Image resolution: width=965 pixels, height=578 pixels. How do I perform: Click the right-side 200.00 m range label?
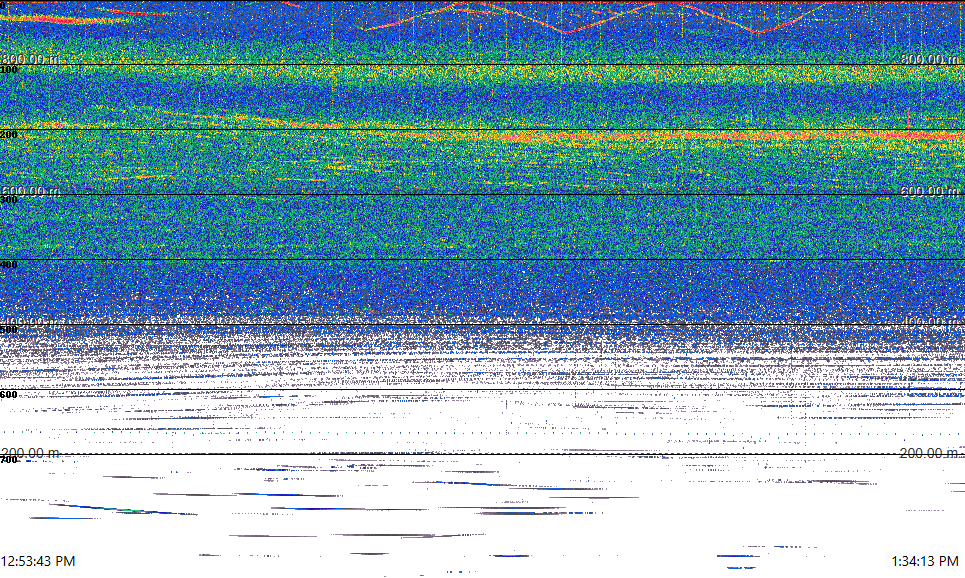click(930, 454)
